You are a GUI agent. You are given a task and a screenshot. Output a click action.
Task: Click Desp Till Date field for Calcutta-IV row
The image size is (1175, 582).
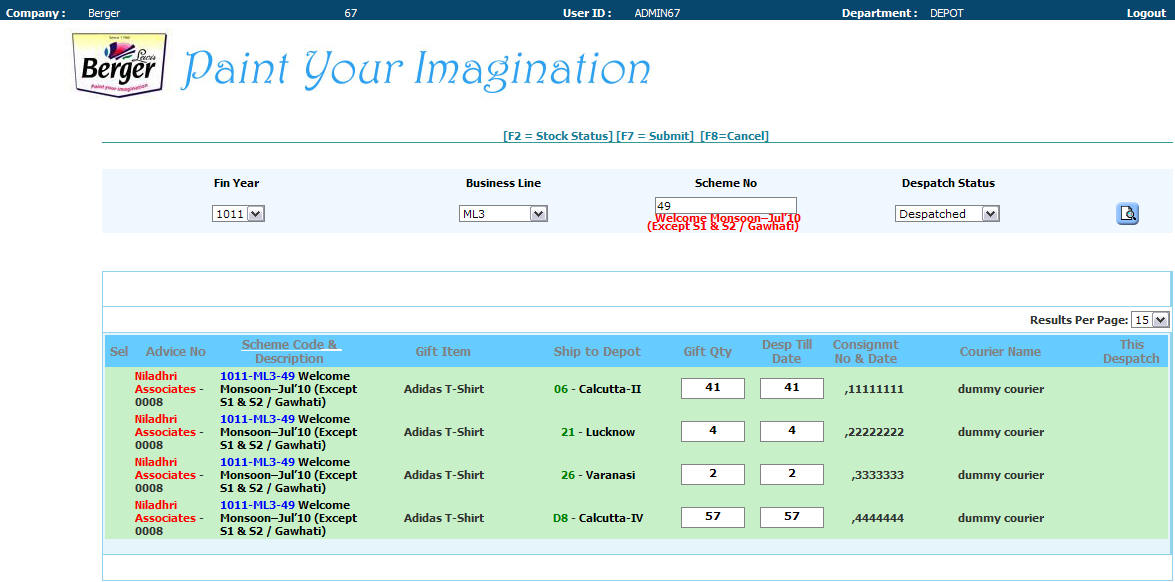(791, 517)
